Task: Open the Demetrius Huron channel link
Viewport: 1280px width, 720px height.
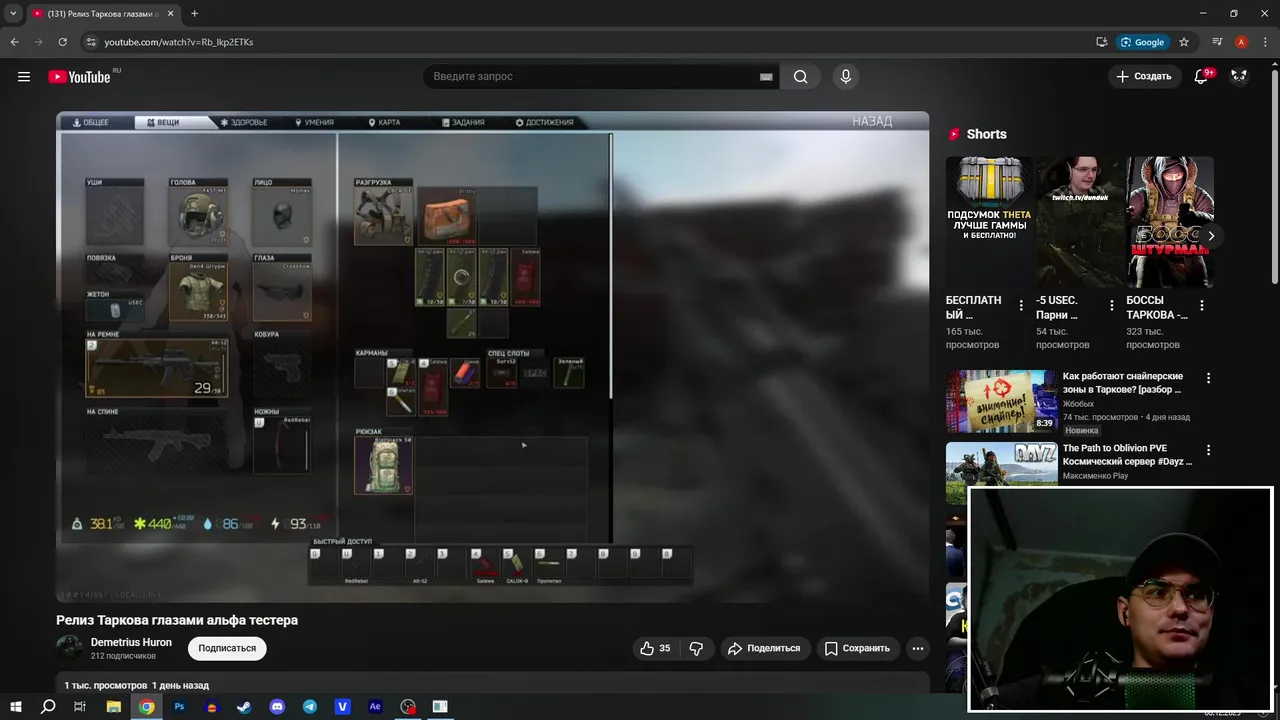Action: (x=131, y=642)
